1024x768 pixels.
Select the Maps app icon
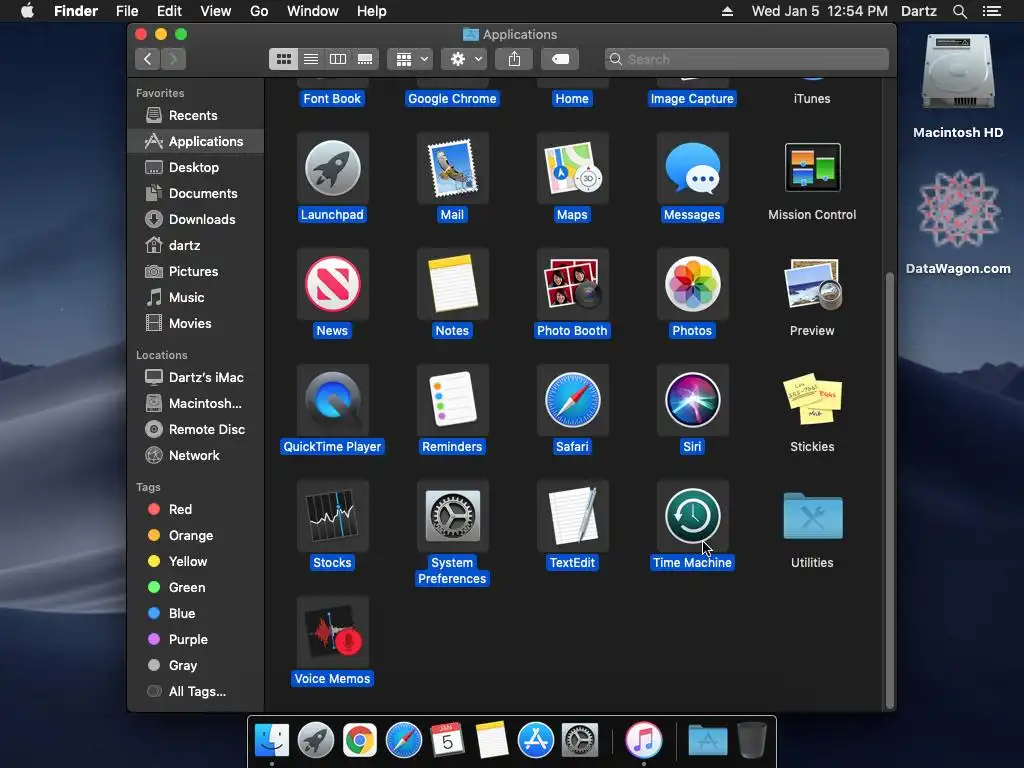point(572,168)
